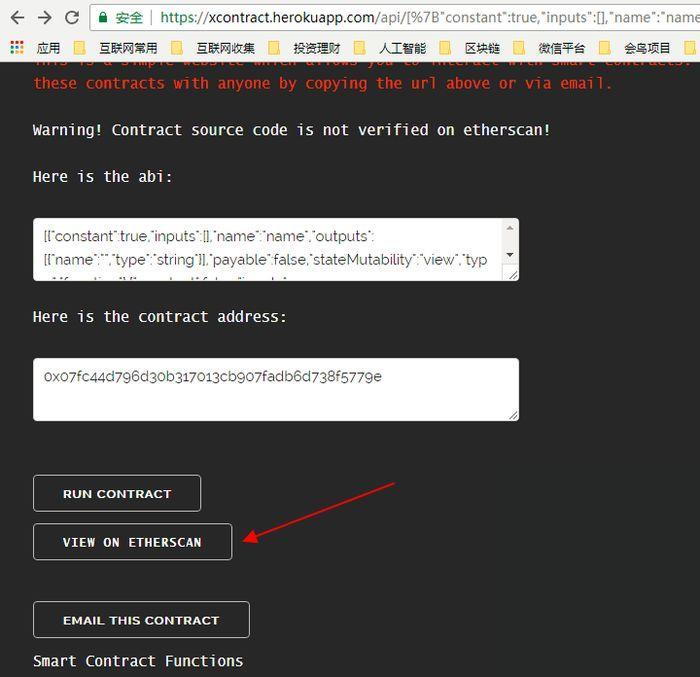Go forward using the browser forward arrow
700x677 pixels.
pos(45,18)
